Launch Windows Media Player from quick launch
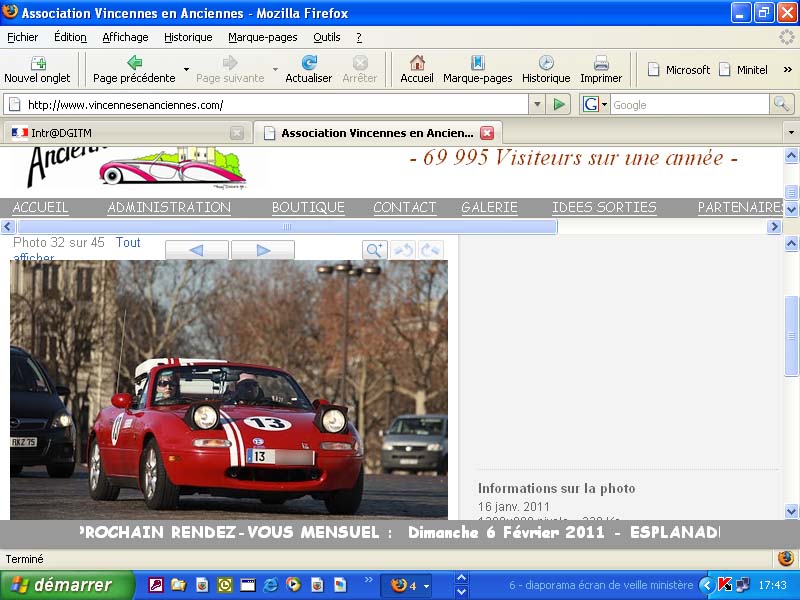Image resolution: width=800 pixels, height=600 pixels. 293,585
